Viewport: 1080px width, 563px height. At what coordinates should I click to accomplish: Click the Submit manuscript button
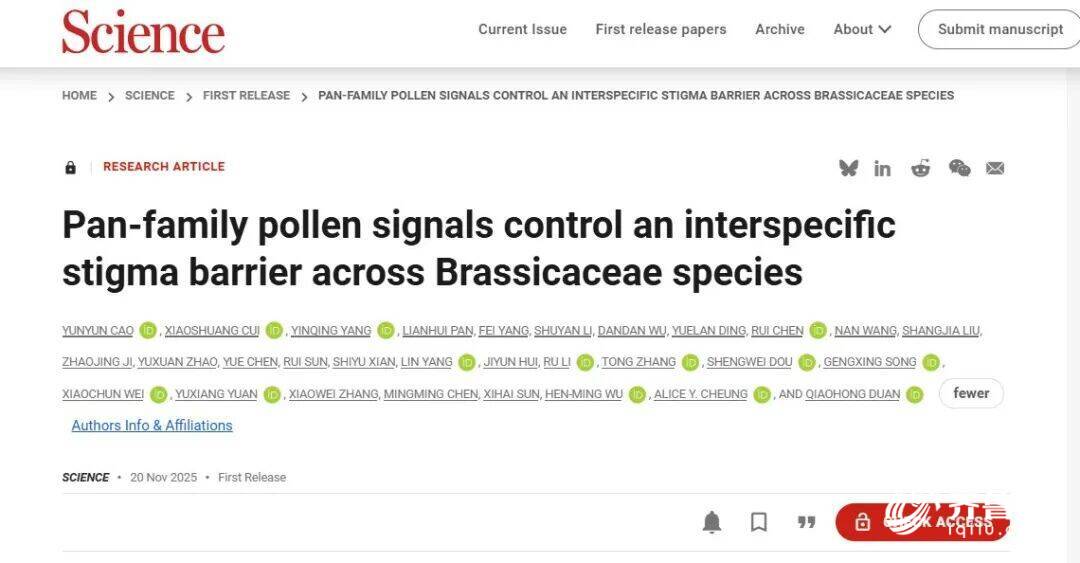[1000, 29]
